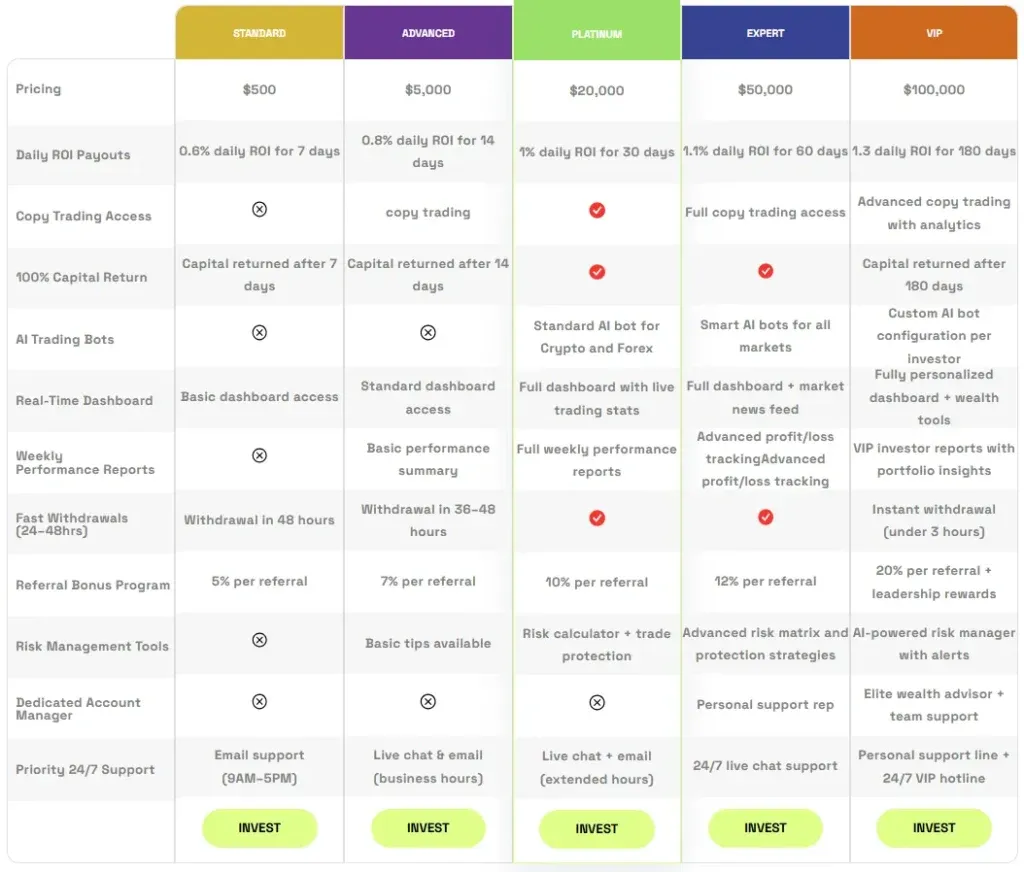The height and width of the screenshot is (872, 1024).
Task: Click the Platinum plan Fast Withdrawals checkmark
Action: pos(597,518)
